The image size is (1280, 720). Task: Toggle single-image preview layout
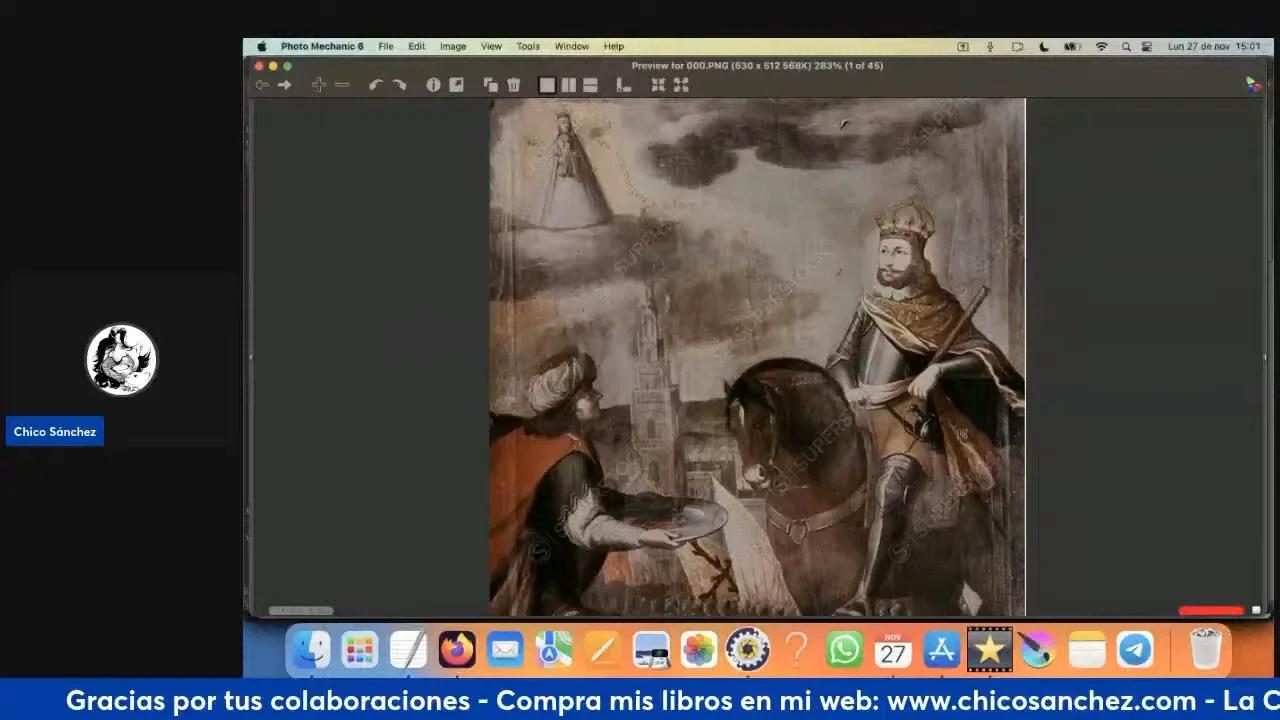point(547,85)
